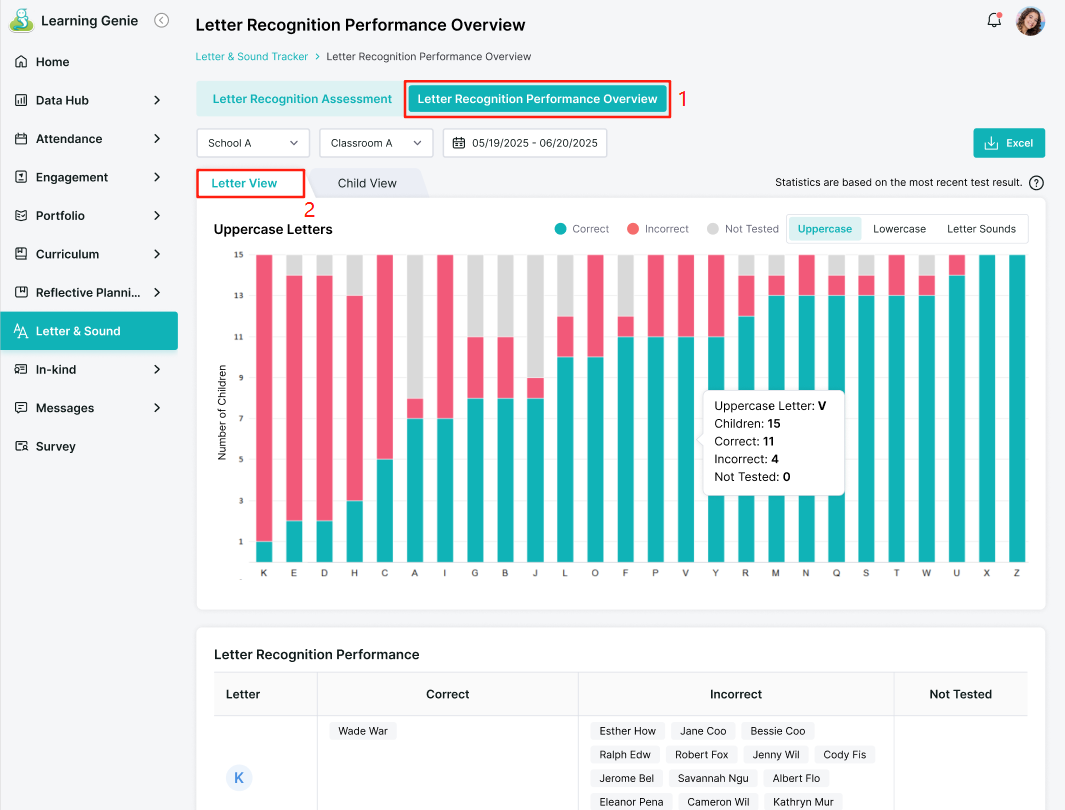Click the calendar icon in the date range
1065x810 pixels.
pos(459,143)
